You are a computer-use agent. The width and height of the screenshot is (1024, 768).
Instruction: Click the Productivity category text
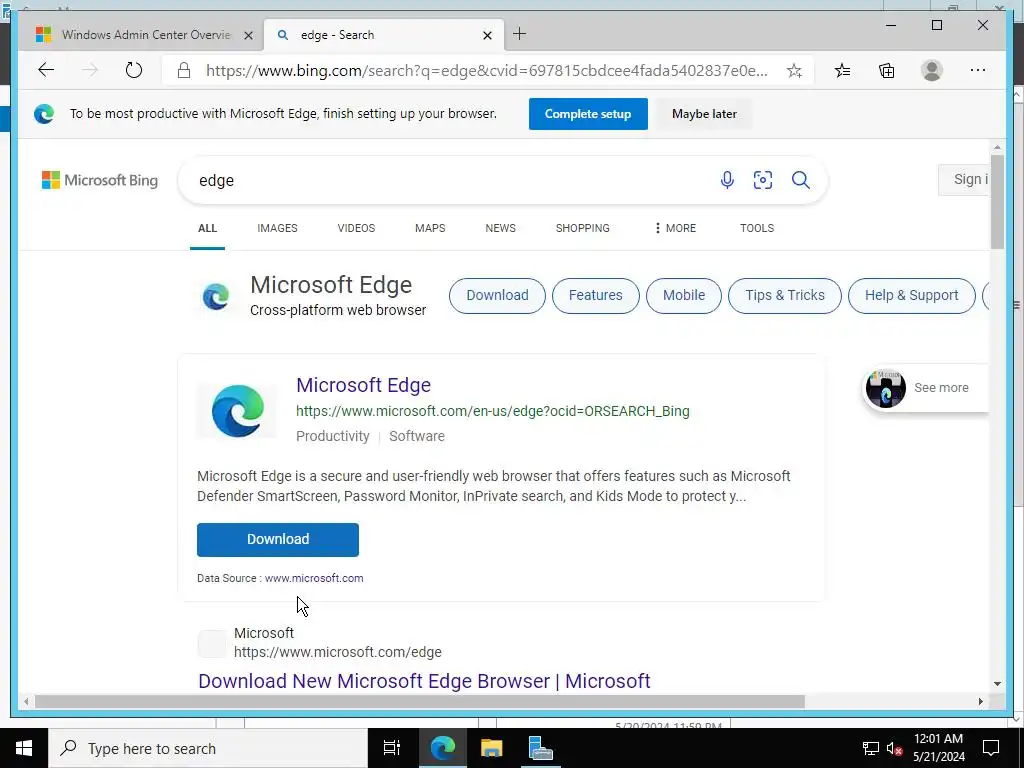click(x=332, y=436)
